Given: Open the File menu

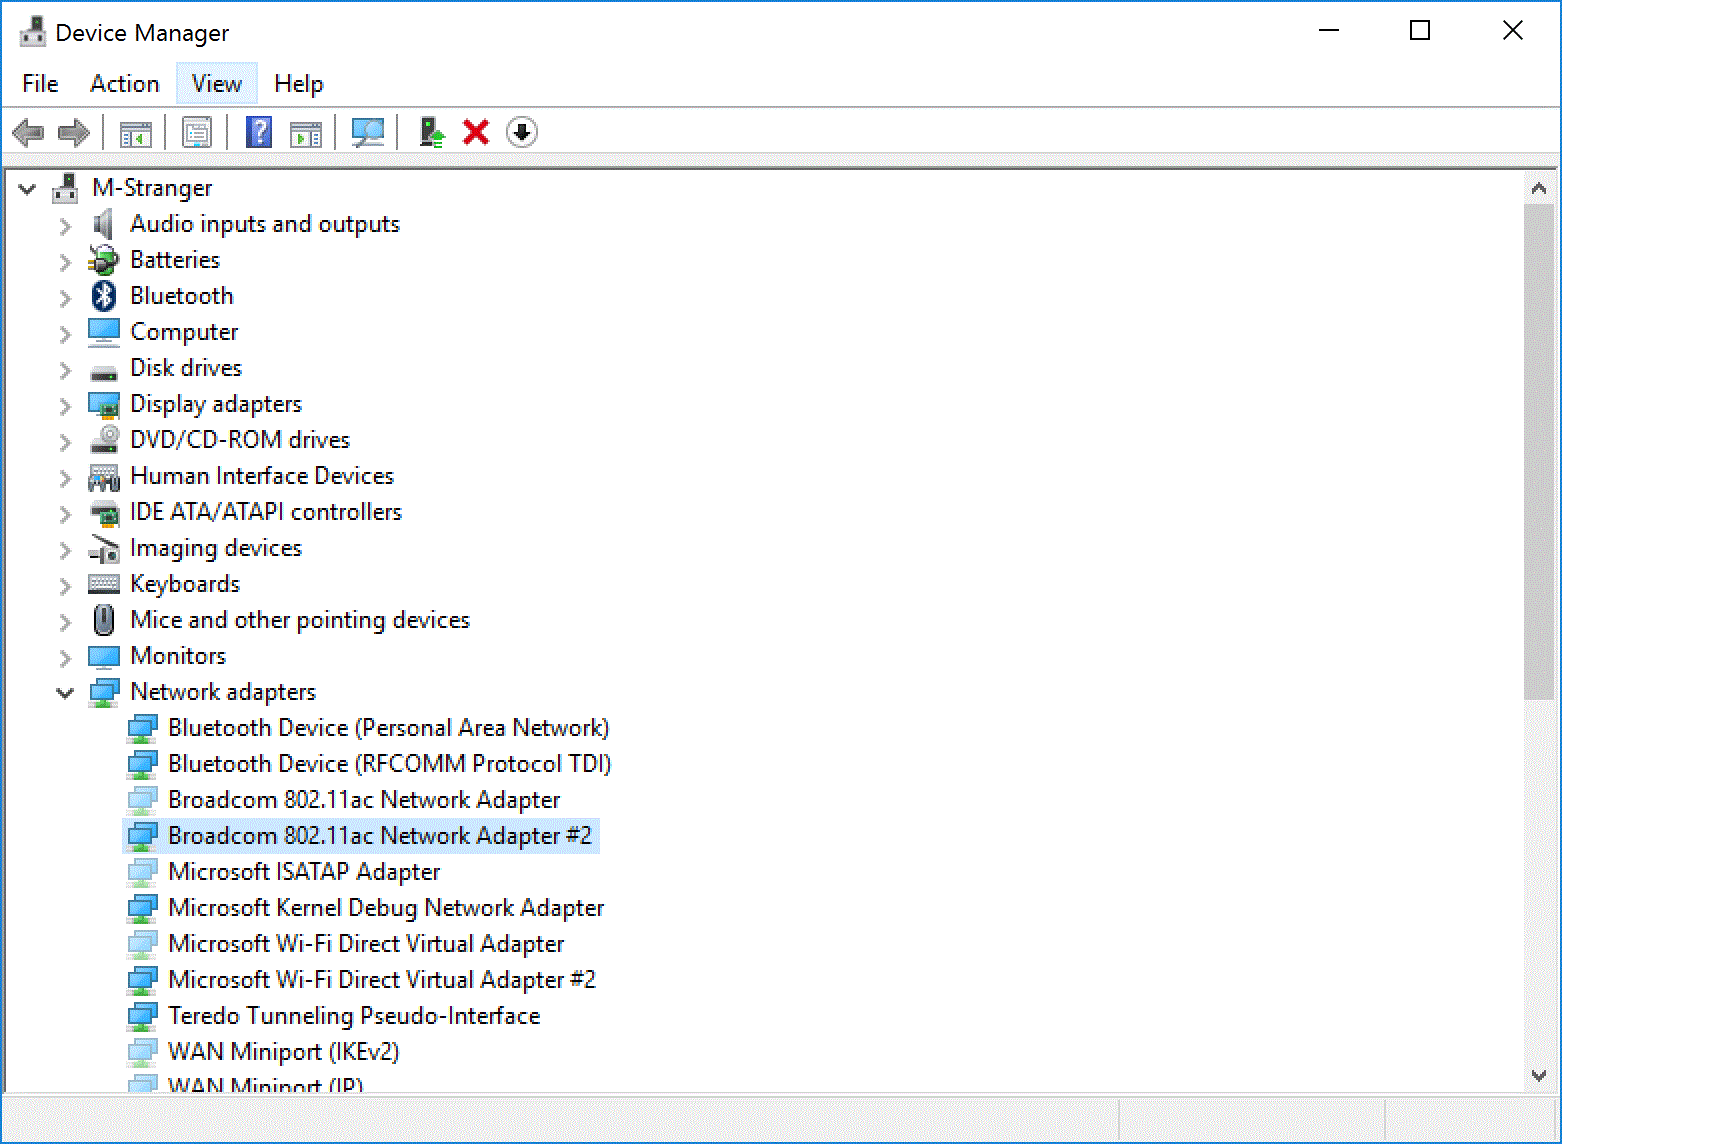Looking at the screenshot, I should point(40,84).
